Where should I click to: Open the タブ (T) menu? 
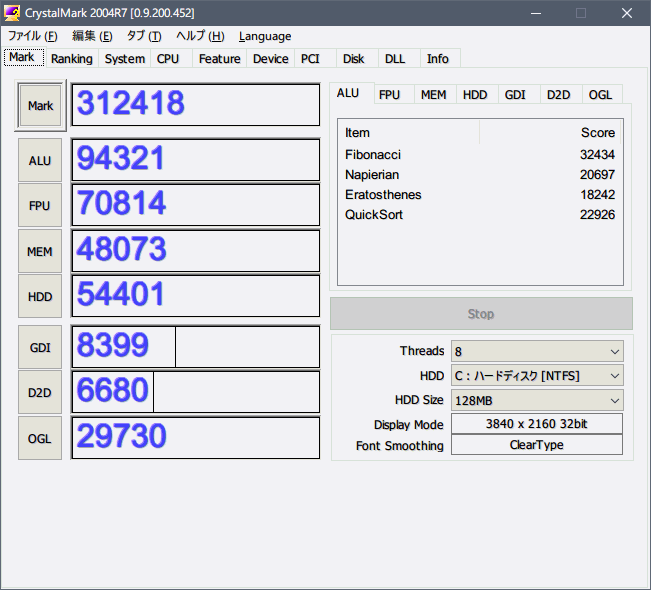(x=144, y=36)
